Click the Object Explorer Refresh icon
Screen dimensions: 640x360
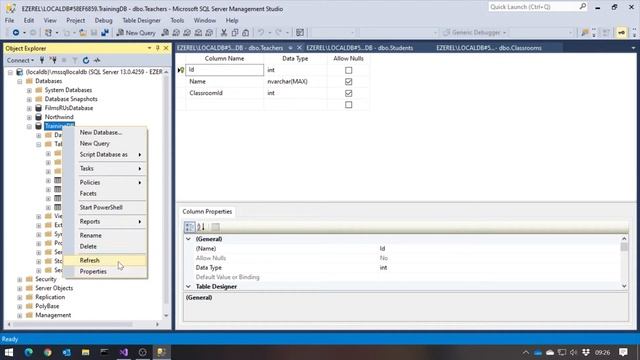(86, 60)
